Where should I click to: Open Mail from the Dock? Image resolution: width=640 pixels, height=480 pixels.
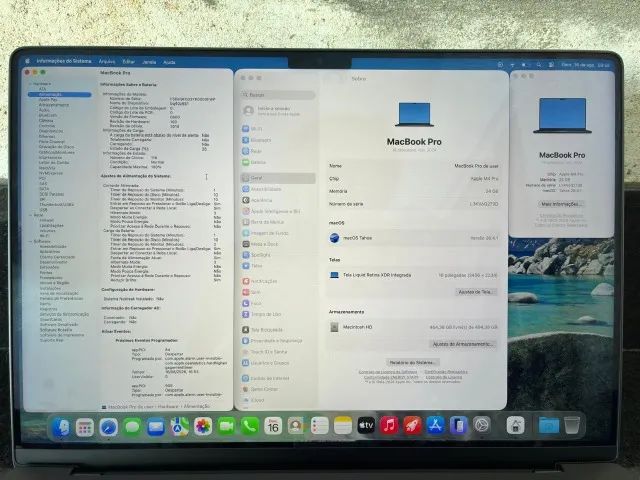click(156, 427)
